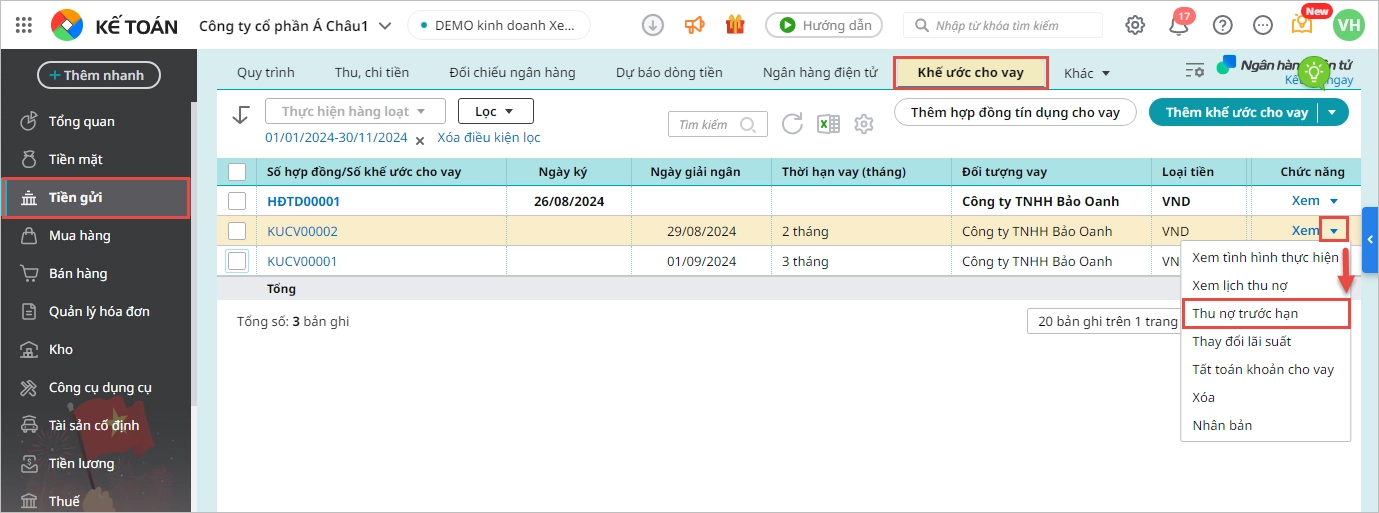Image resolution: width=1379 pixels, height=513 pixels.
Task: Click Thêm hợp đồng tín dụng cho vay
Action: click(x=1015, y=112)
